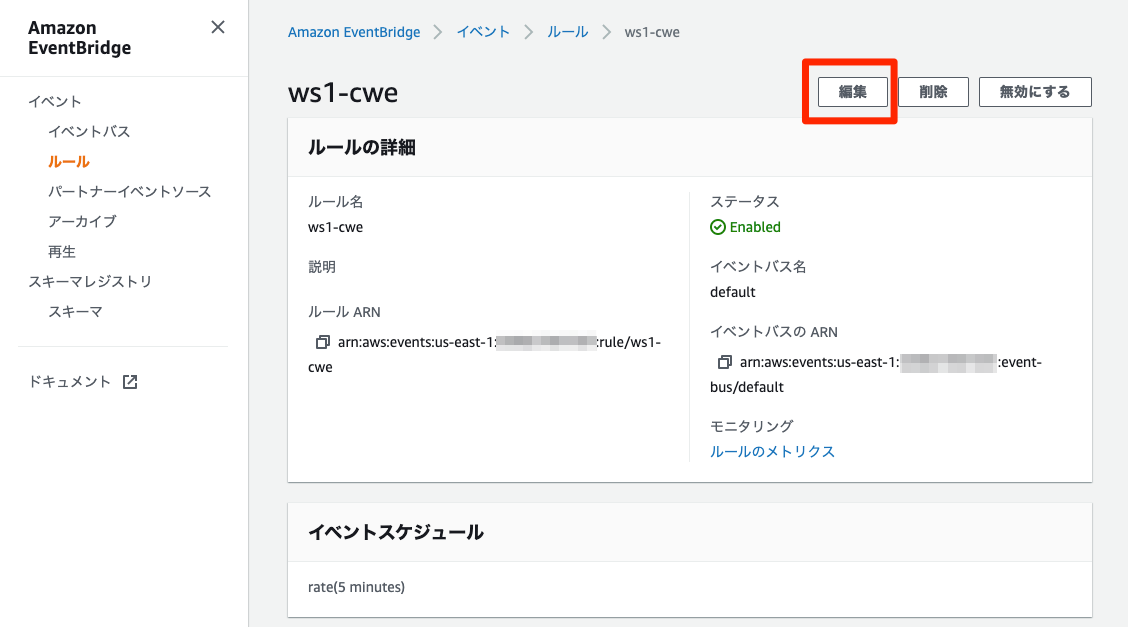Screen dimensions: 1128x627
Task: Copy the rule ARN
Action: tap(323, 342)
